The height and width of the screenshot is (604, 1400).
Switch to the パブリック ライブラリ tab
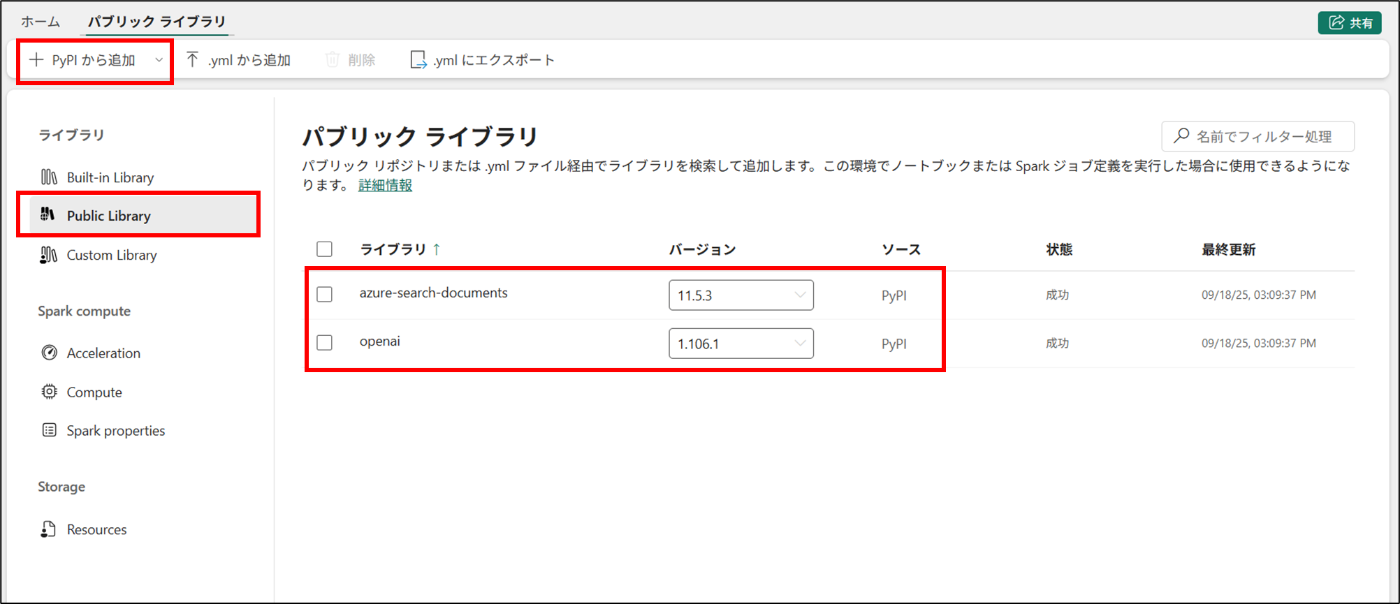[157, 21]
